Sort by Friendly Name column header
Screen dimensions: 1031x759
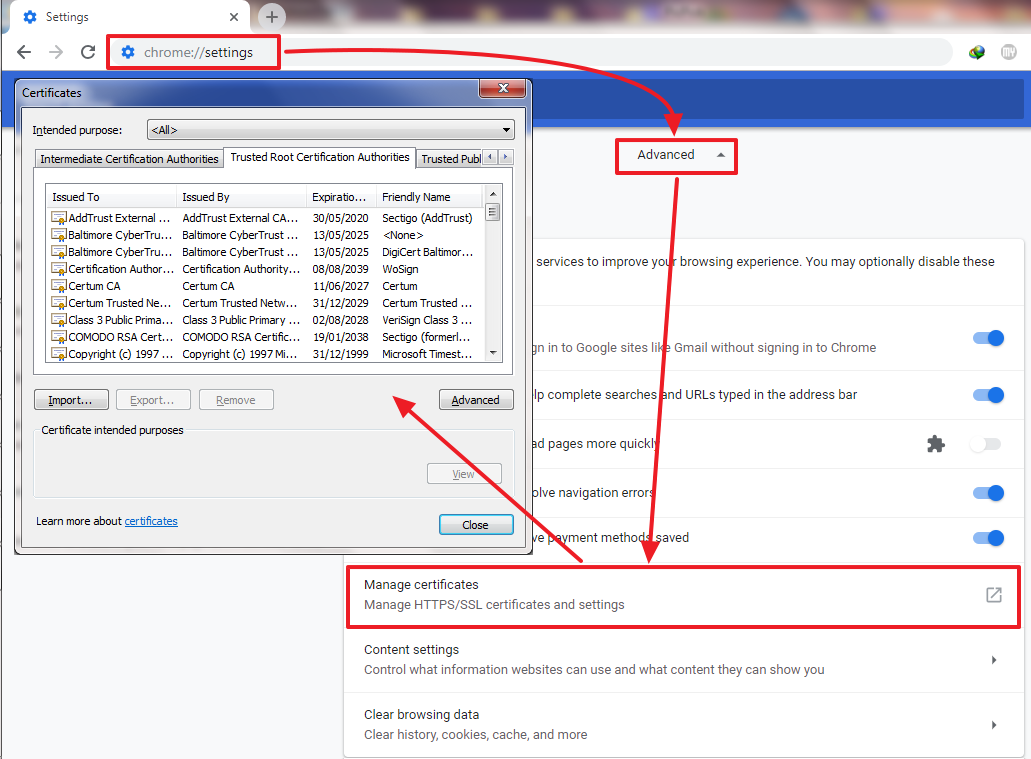tap(429, 197)
